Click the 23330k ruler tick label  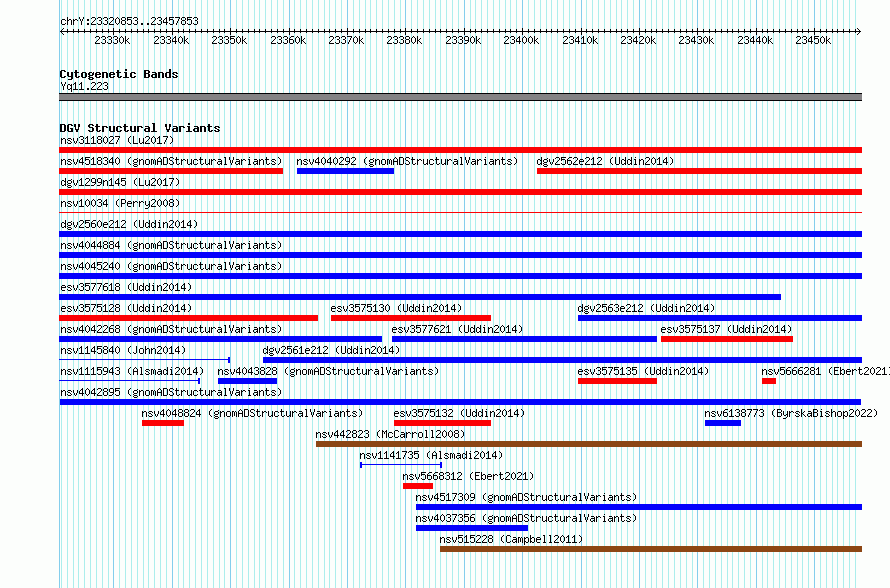pos(112,40)
